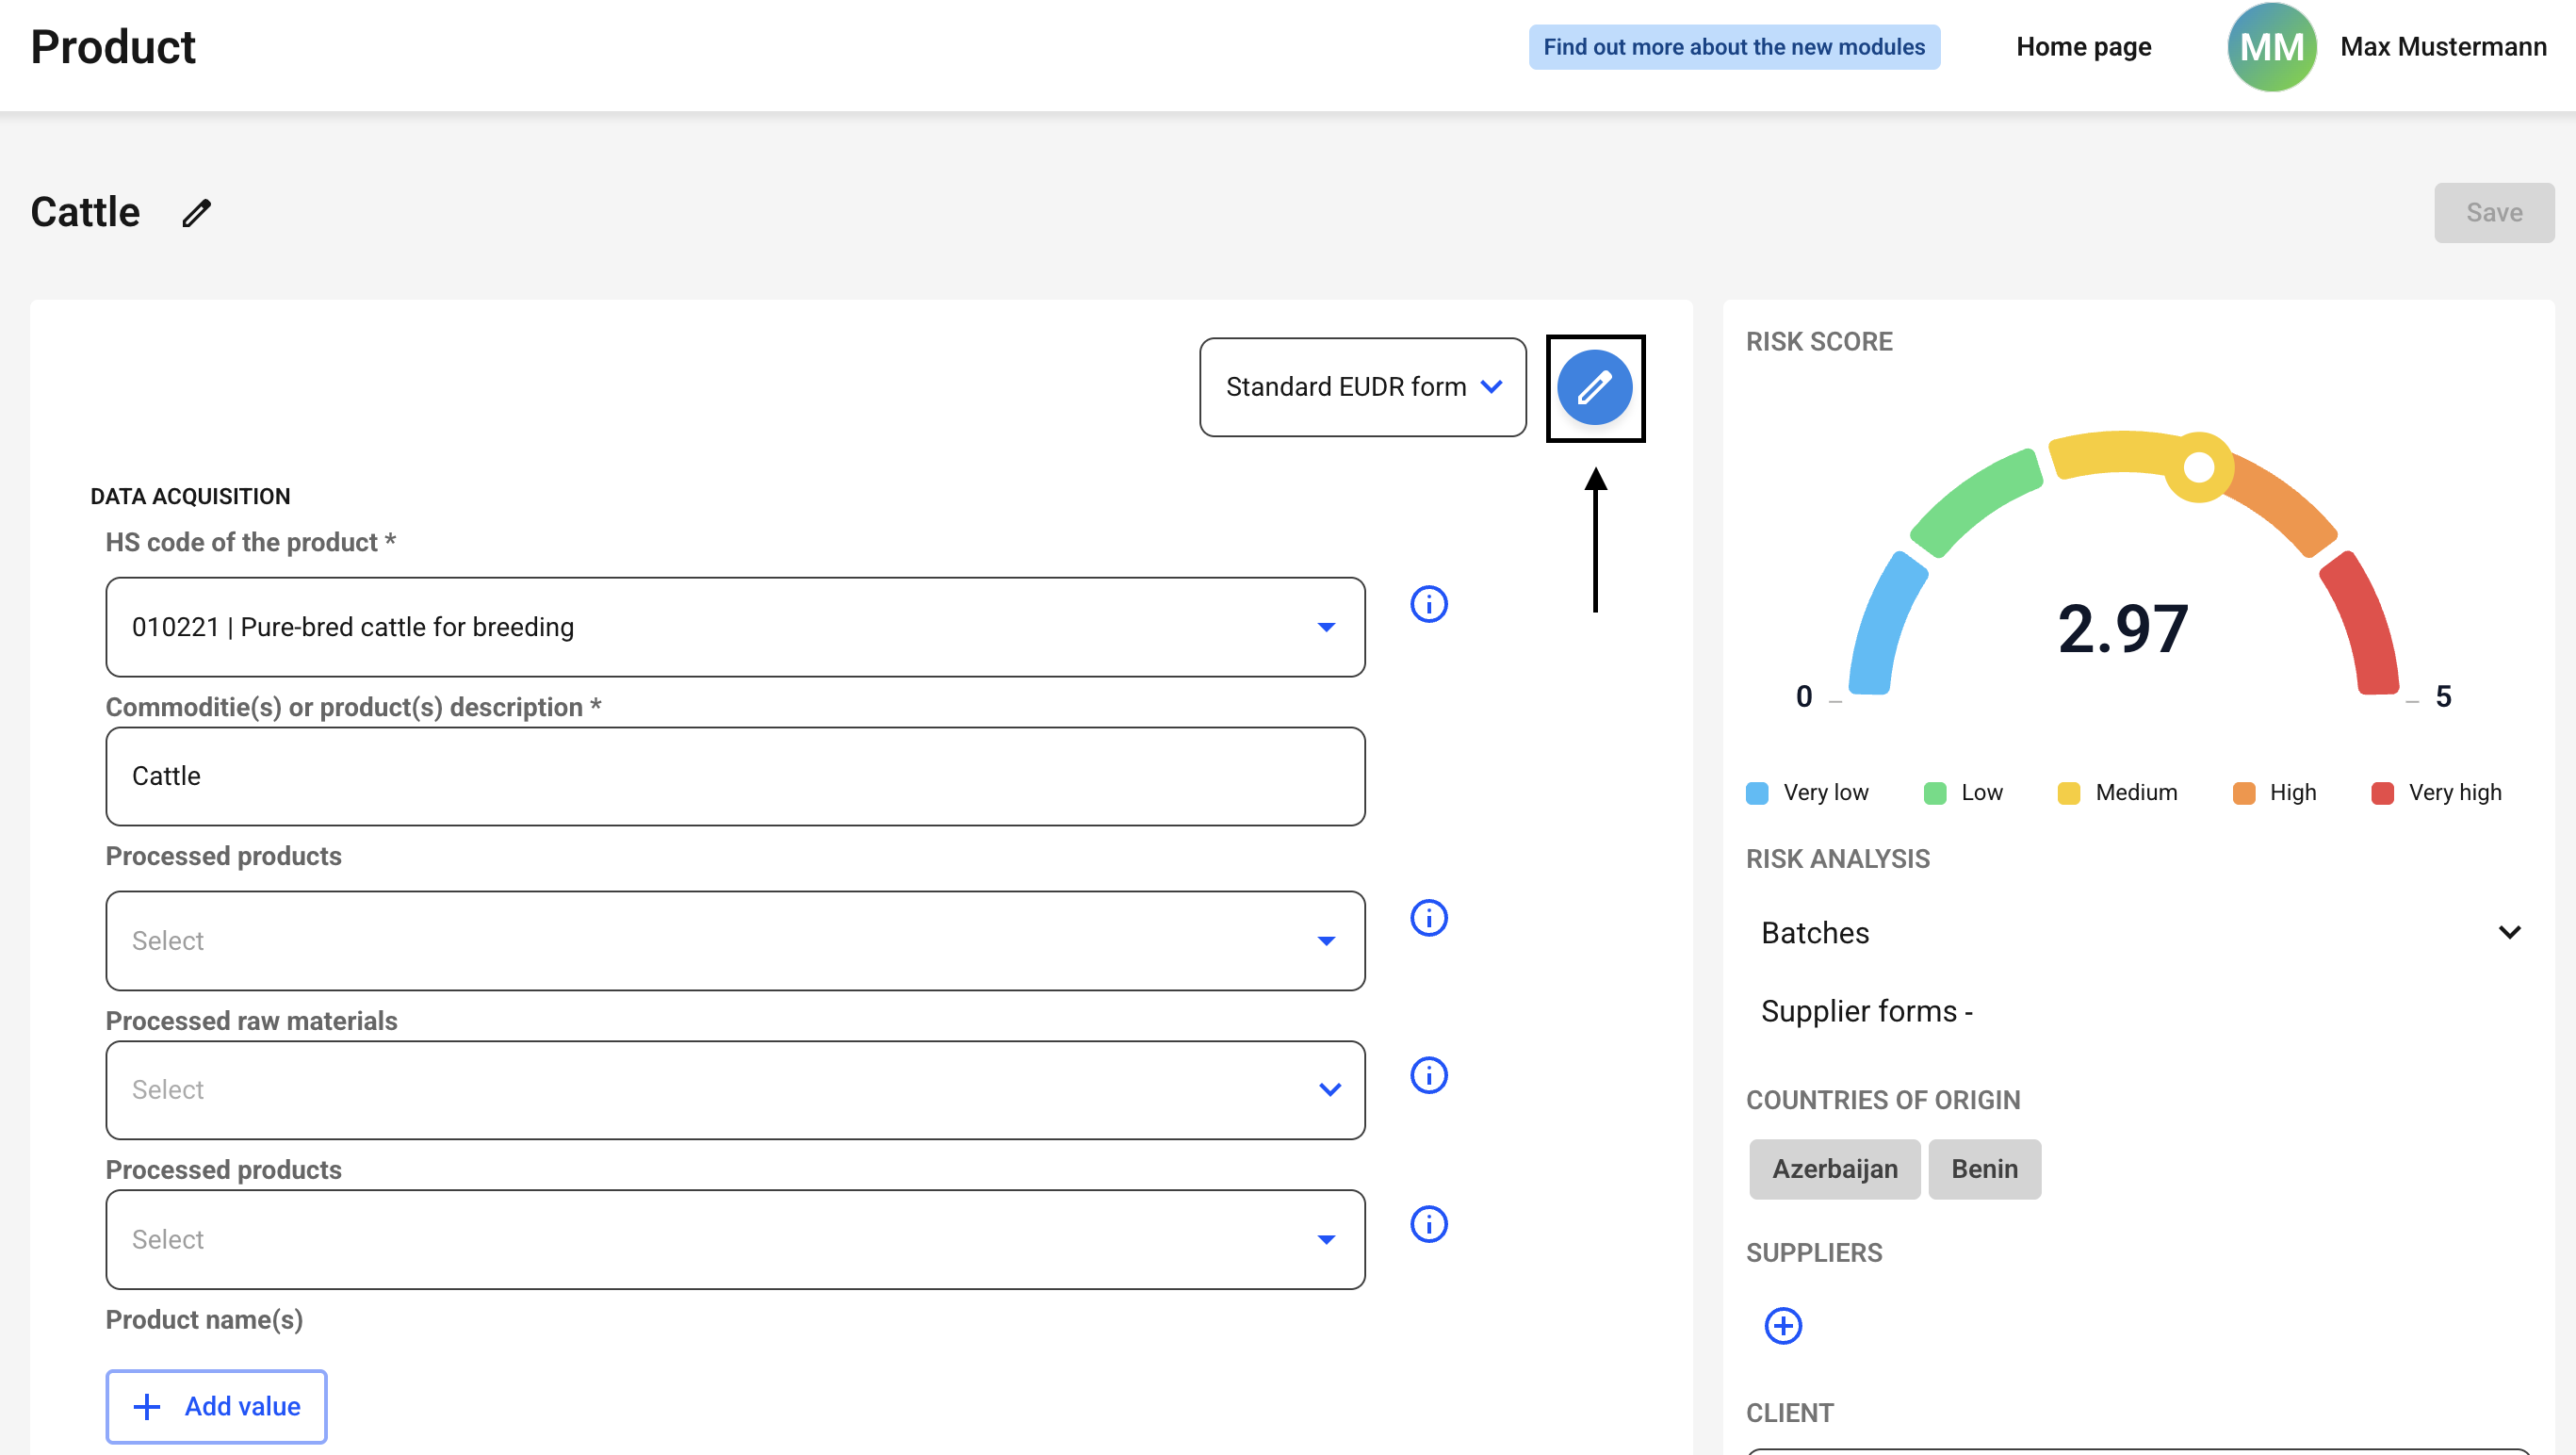The height and width of the screenshot is (1455, 2576).
Task: Click the MM user avatar
Action: 2270,47
